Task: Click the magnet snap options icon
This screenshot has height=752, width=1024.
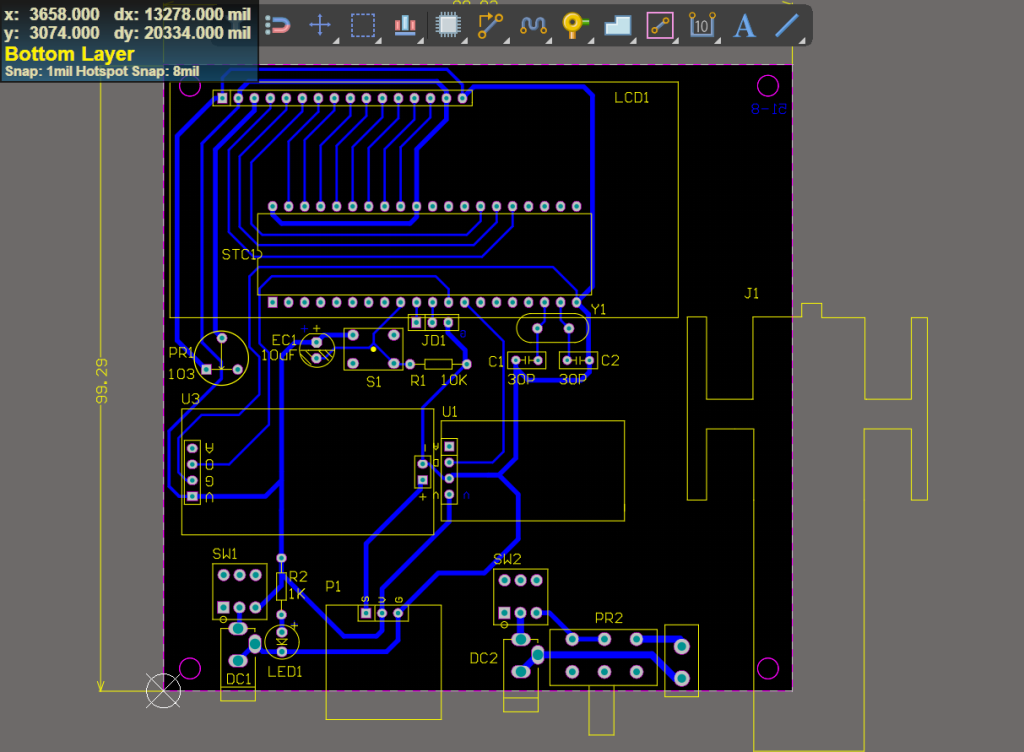Action: (x=279, y=25)
